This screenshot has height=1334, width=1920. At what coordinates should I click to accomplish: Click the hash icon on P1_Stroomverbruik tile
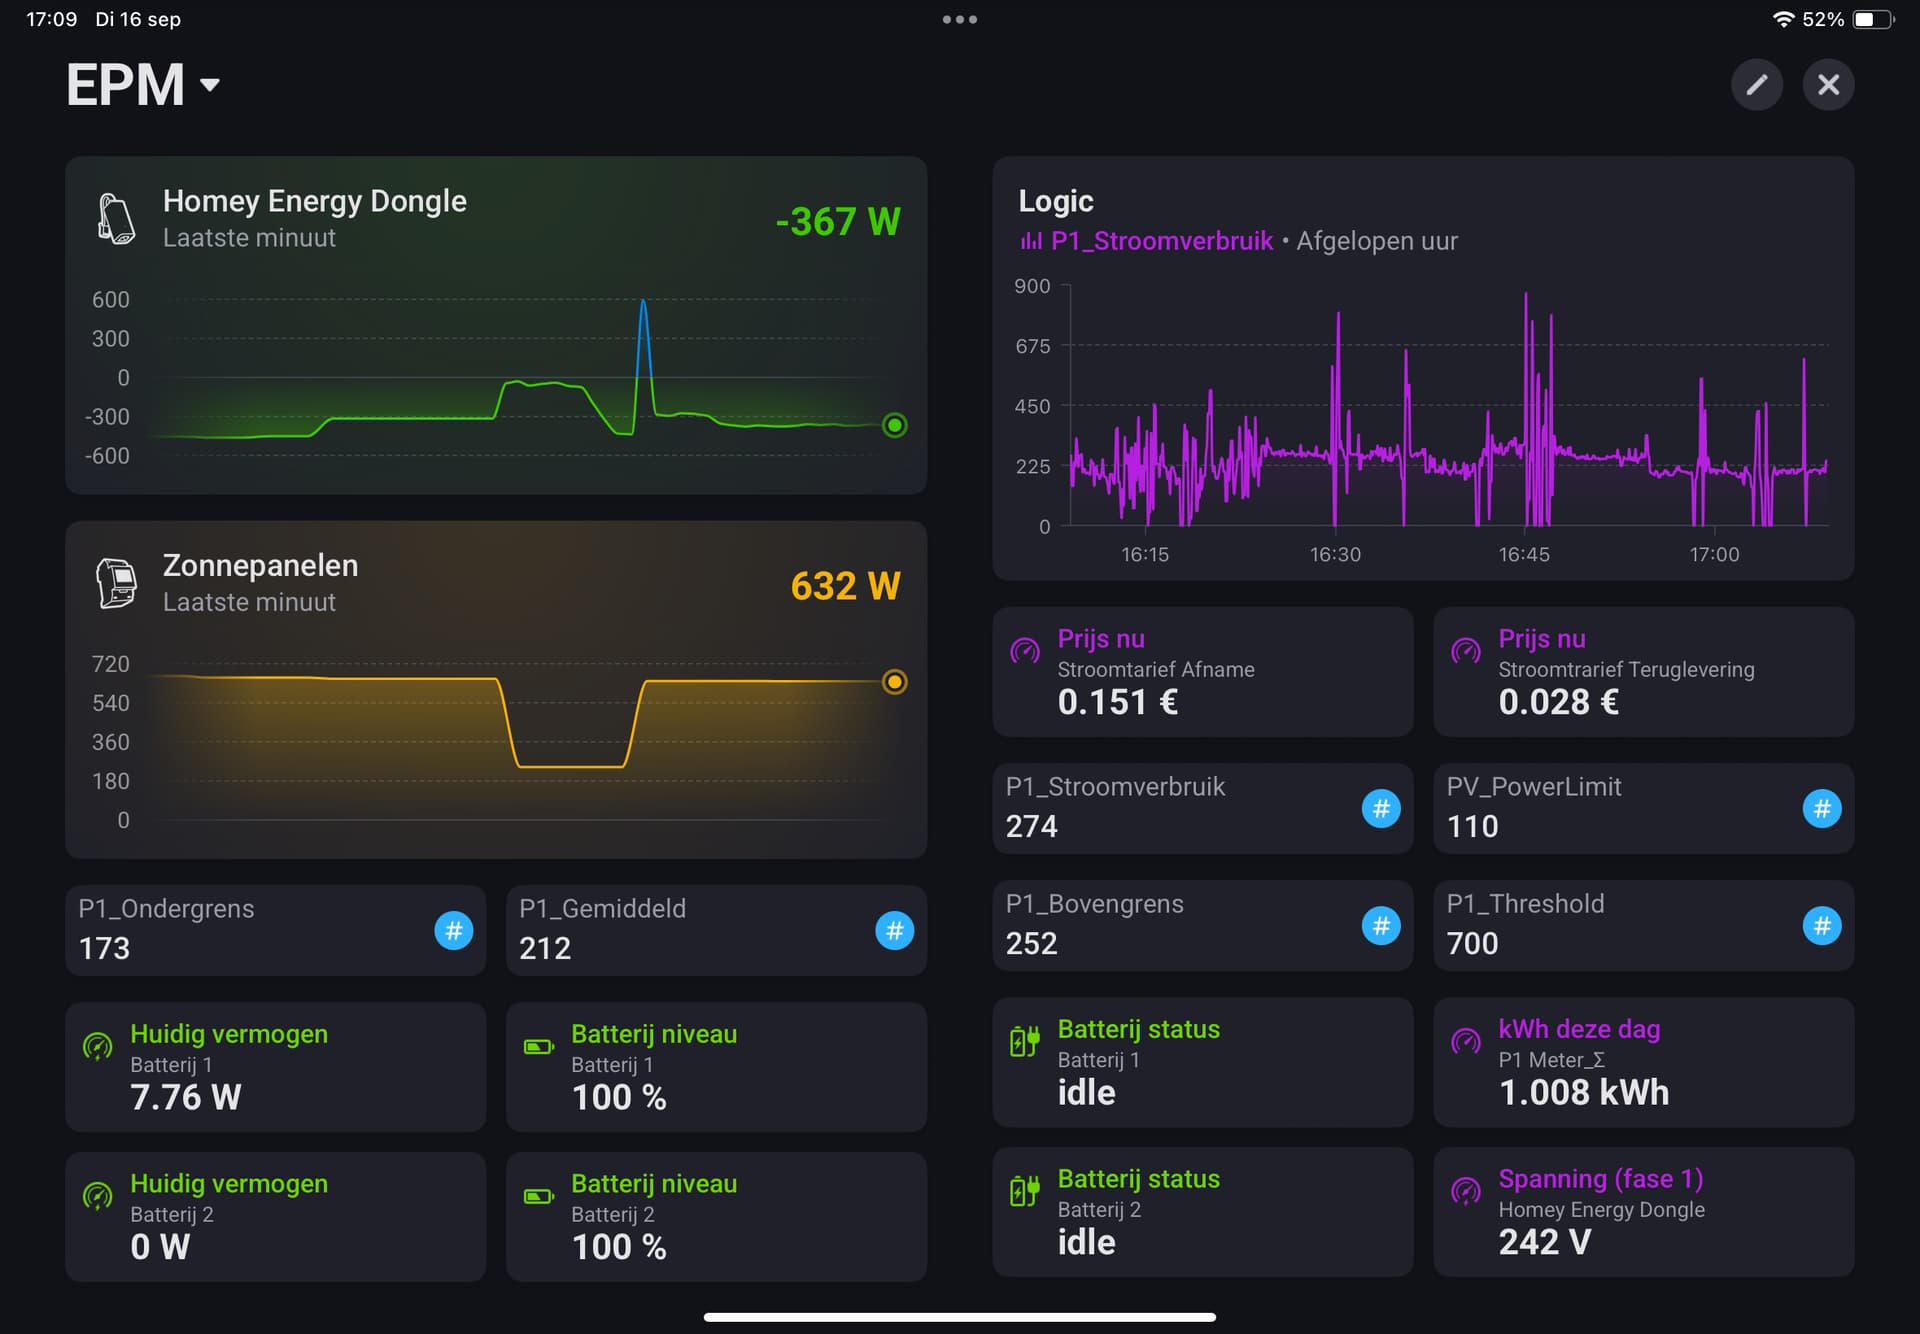pos(1380,809)
